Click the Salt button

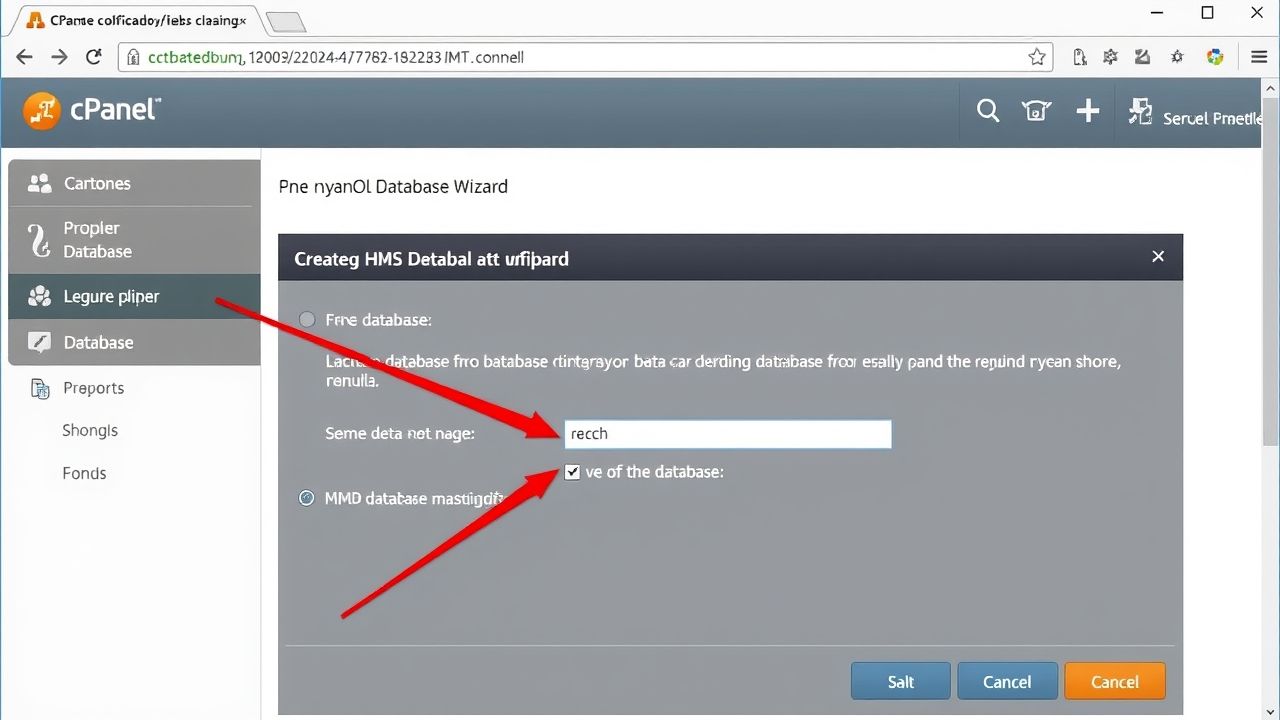900,681
